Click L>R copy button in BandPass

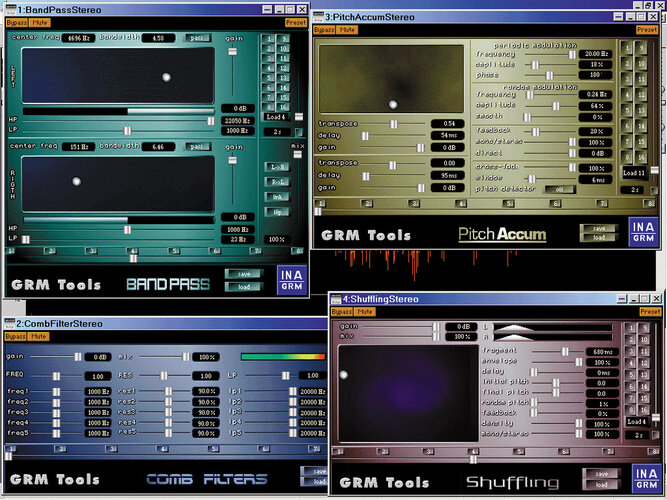click(x=277, y=167)
